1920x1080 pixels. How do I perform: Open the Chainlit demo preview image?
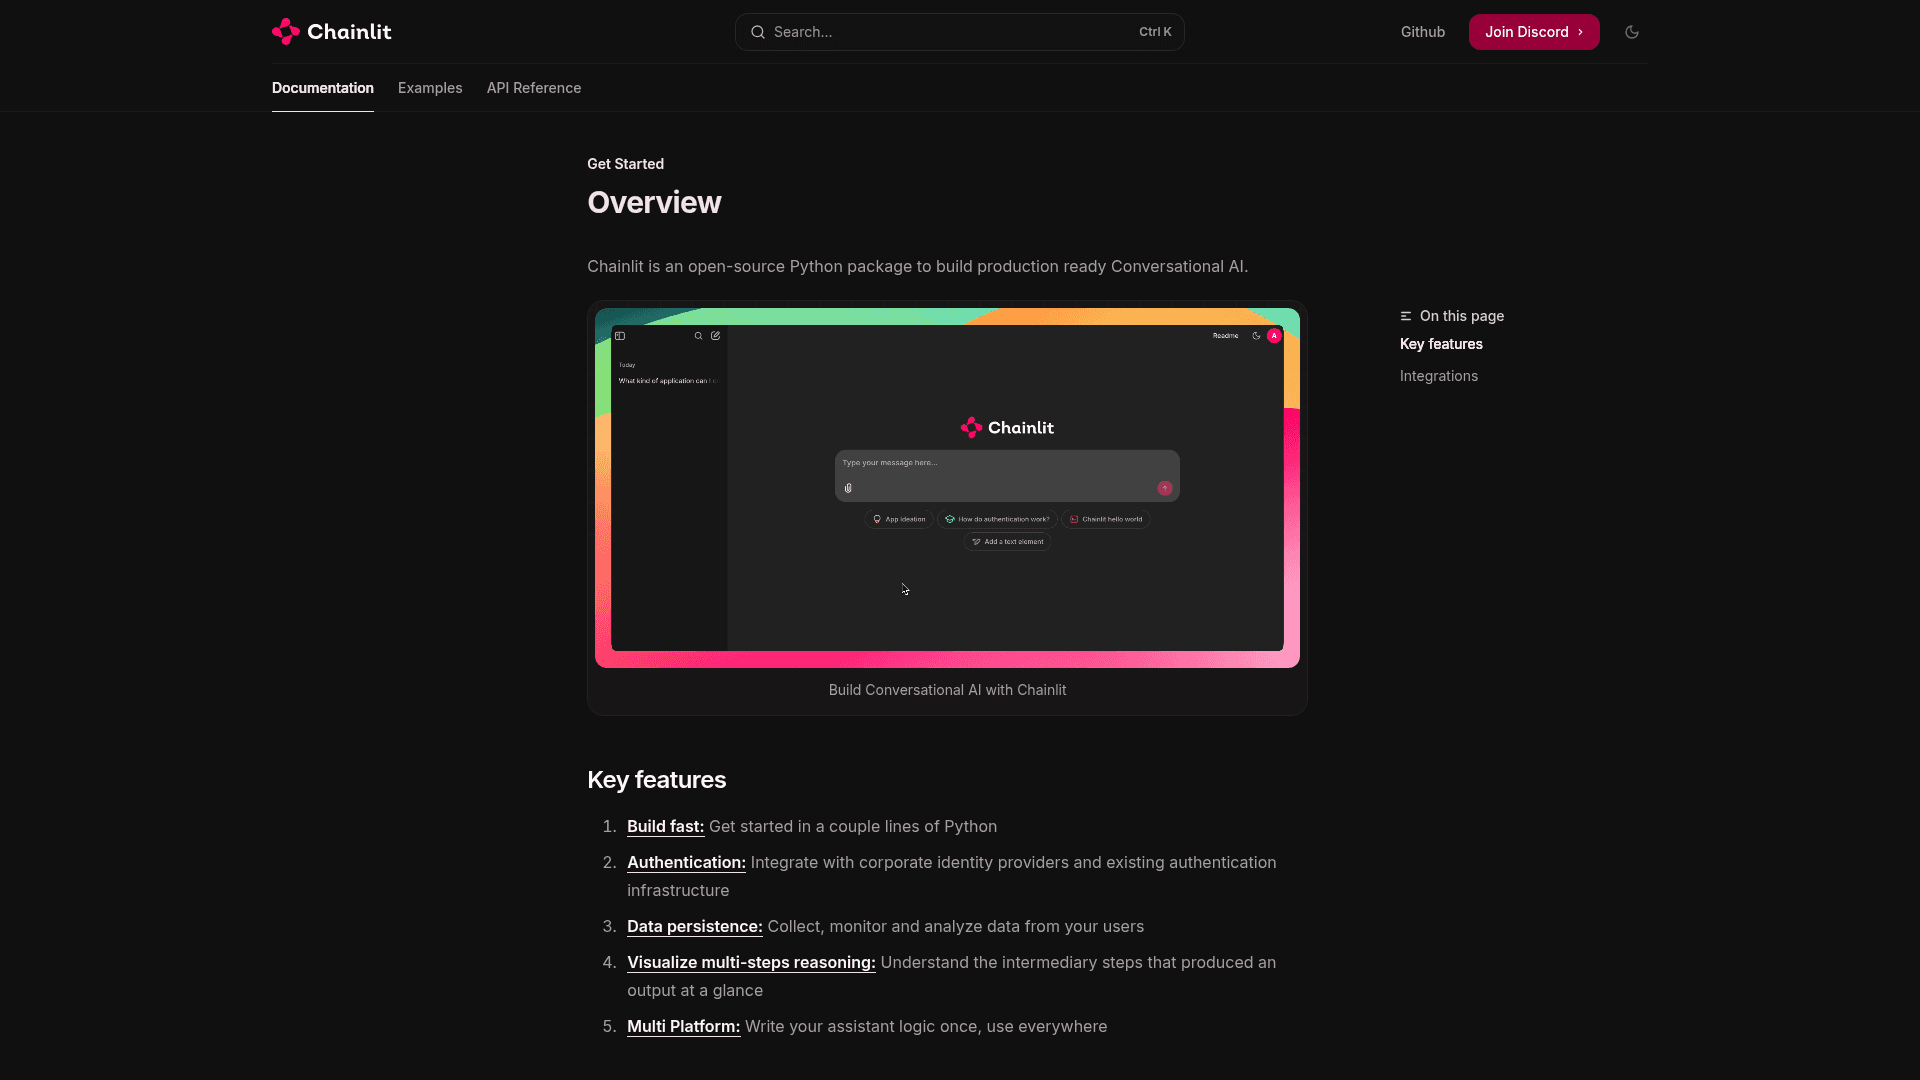(947, 488)
